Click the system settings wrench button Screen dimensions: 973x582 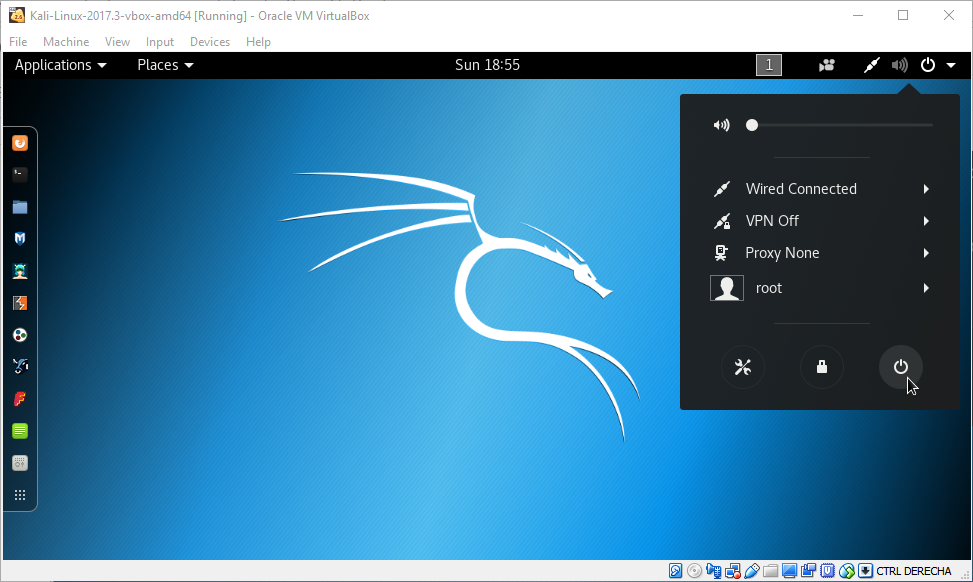tap(742, 367)
